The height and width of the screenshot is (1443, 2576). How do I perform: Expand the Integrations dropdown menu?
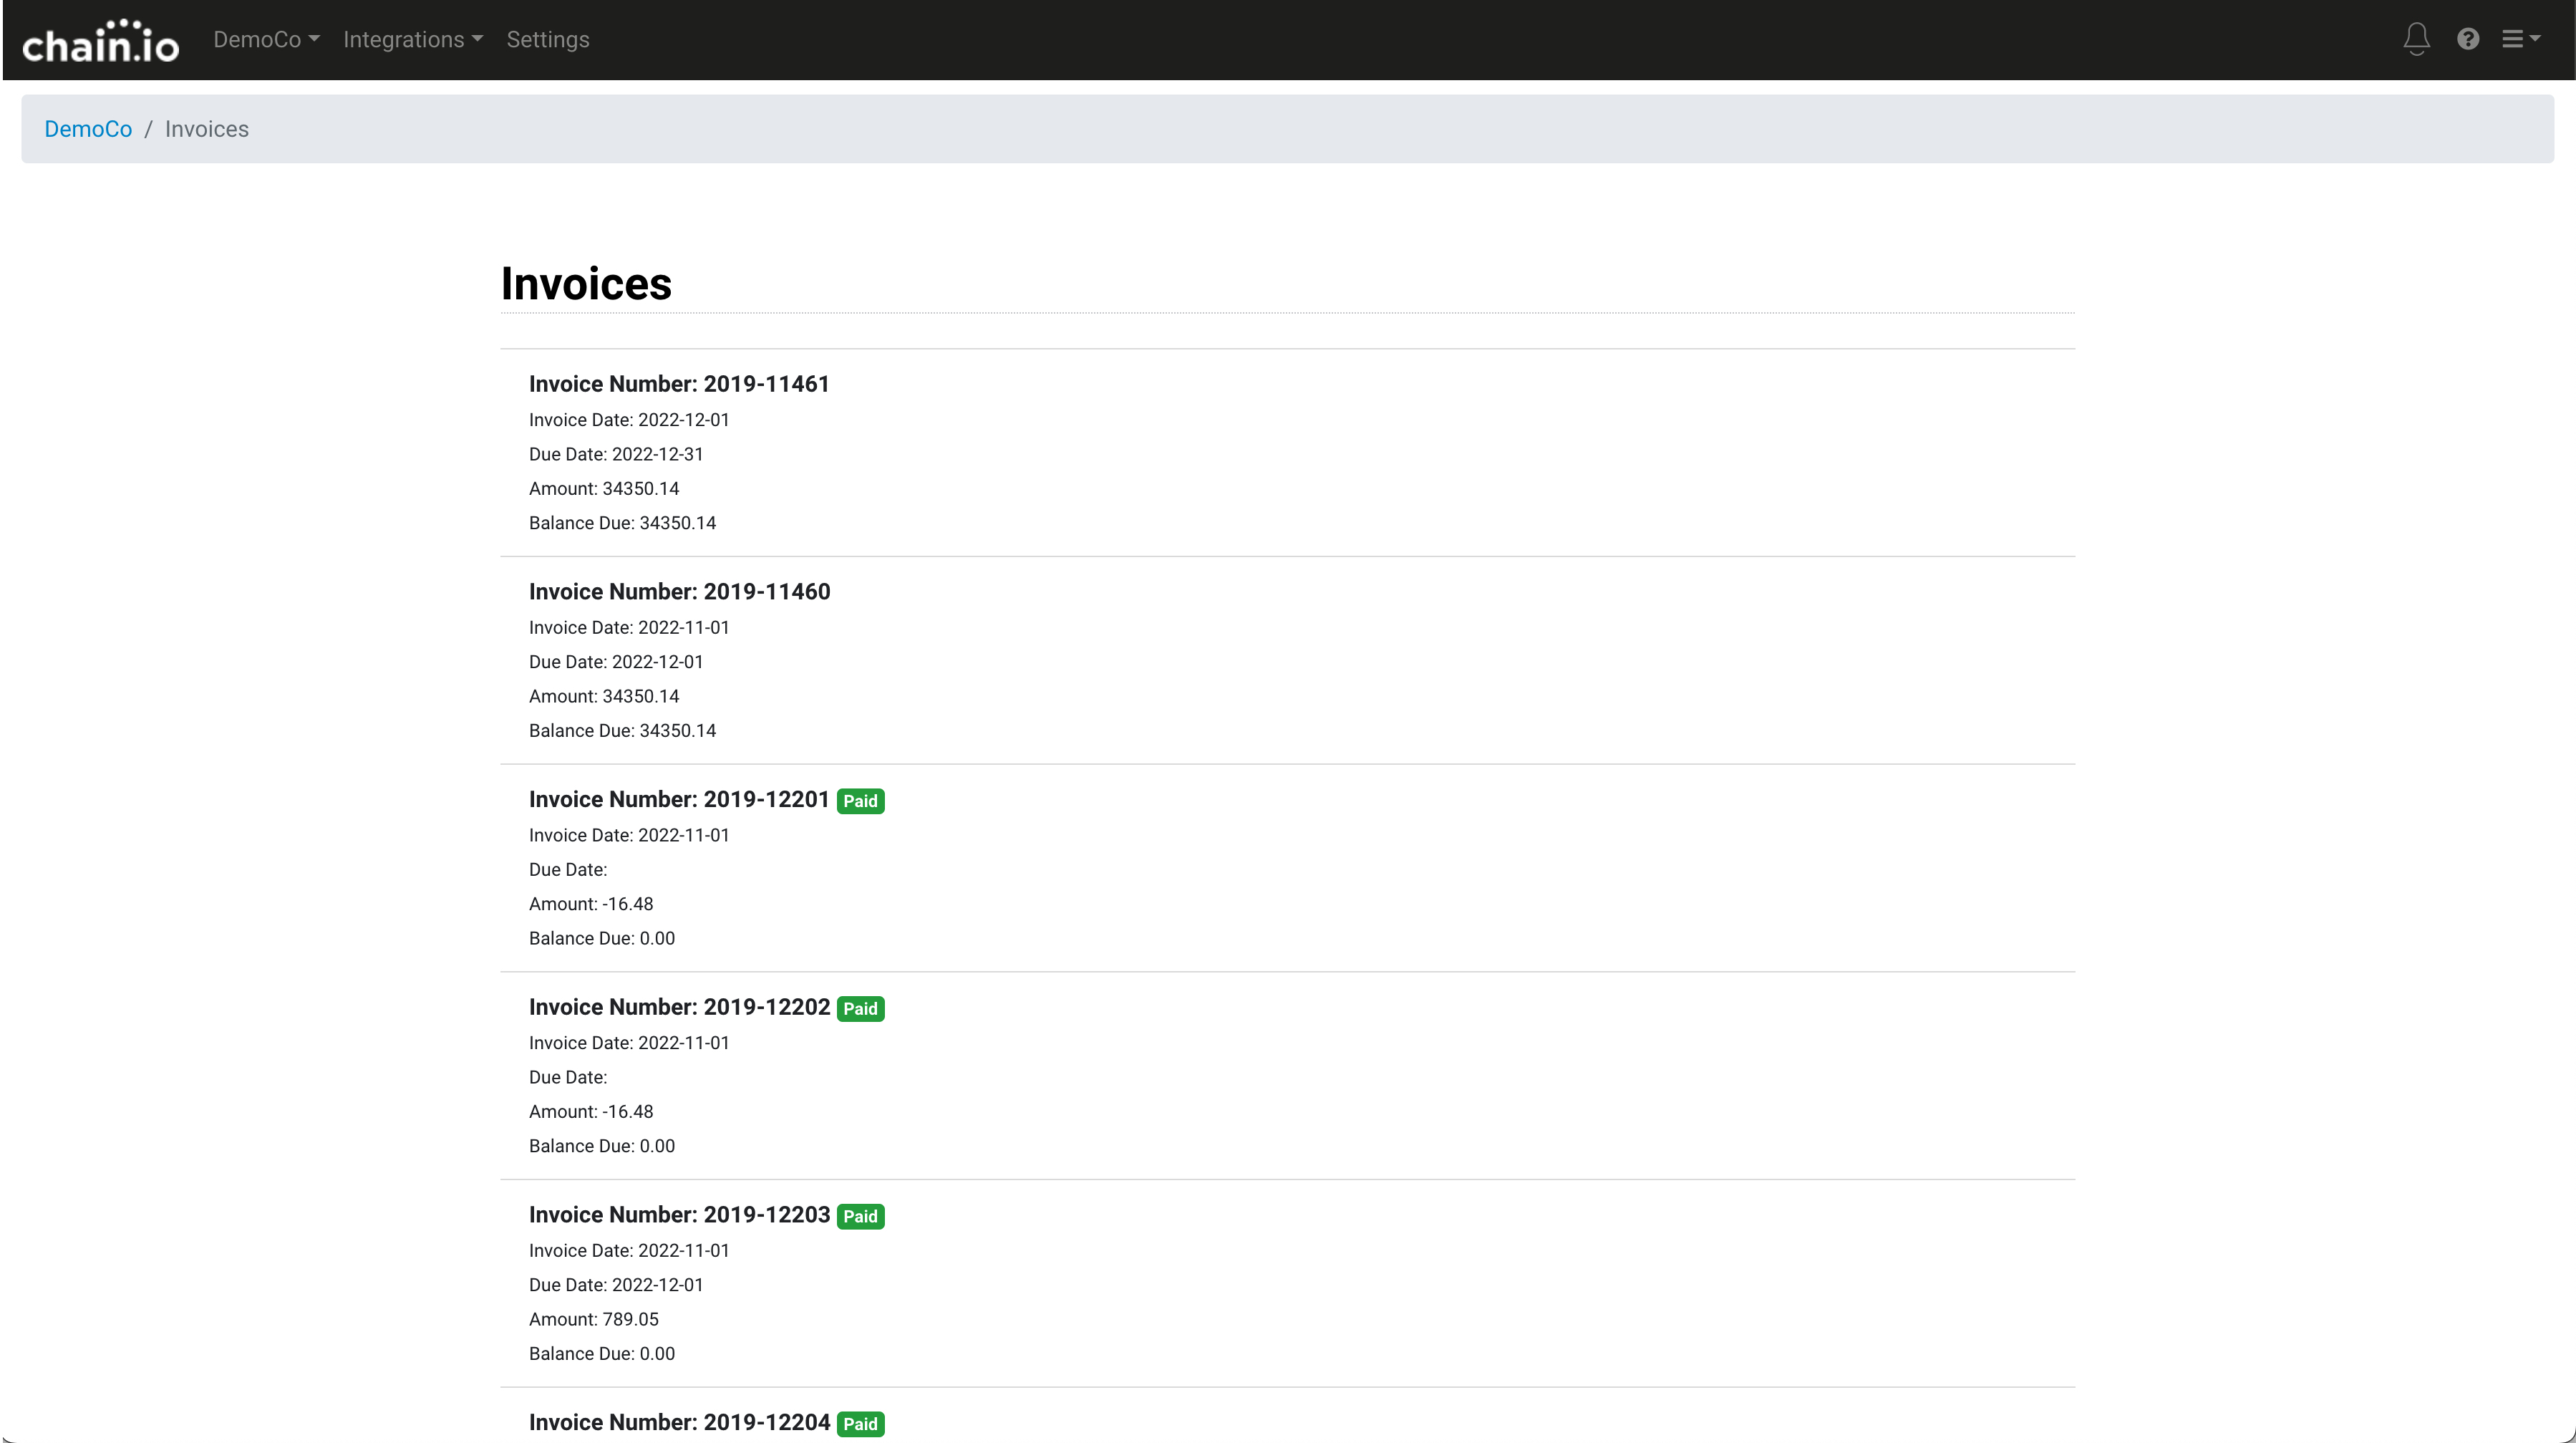point(412,39)
